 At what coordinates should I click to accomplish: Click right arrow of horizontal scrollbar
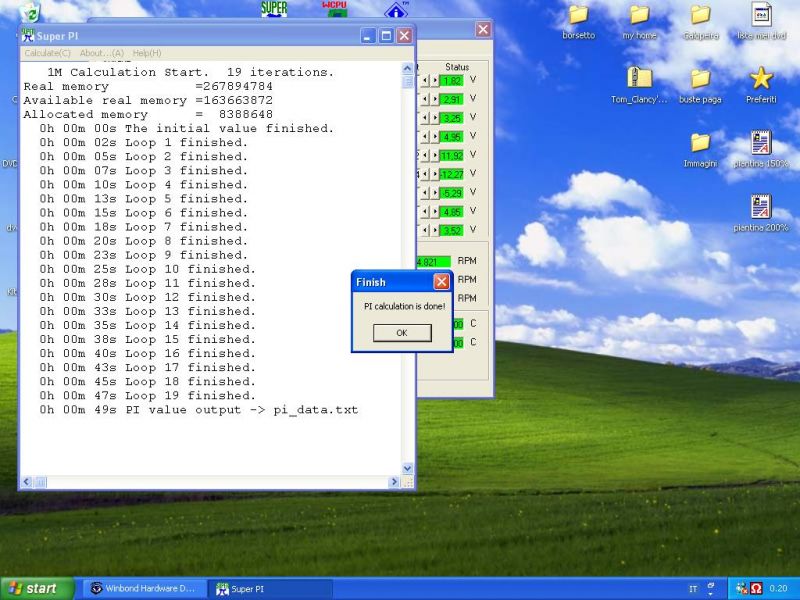coord(393,482)
